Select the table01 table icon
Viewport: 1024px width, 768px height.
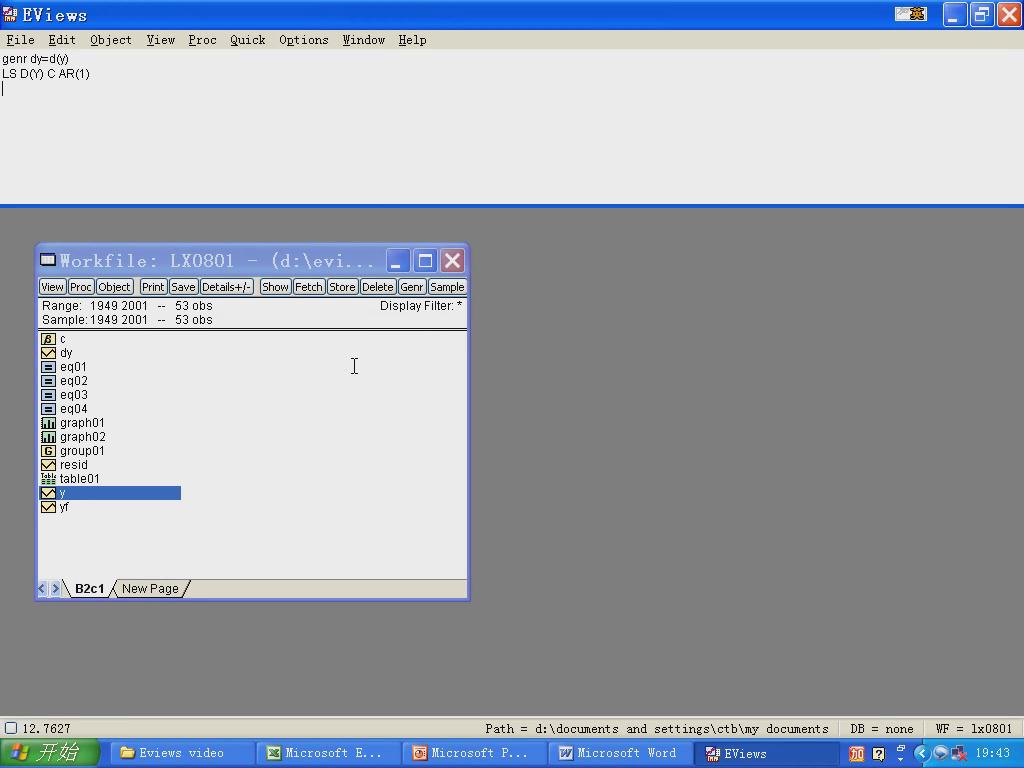48,479
